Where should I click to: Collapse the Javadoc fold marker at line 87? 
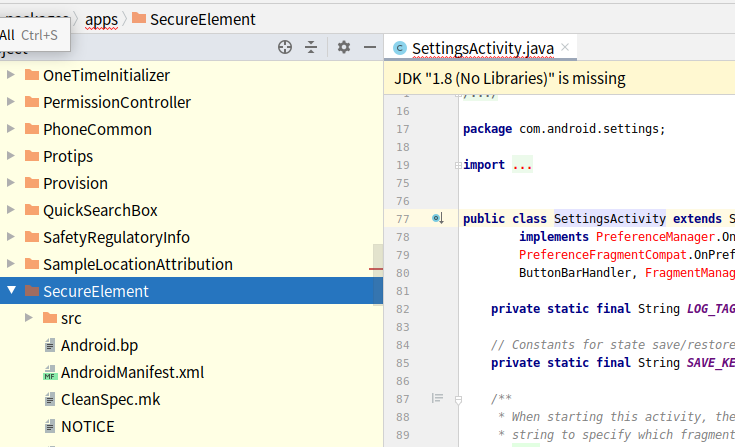[458, 400]
